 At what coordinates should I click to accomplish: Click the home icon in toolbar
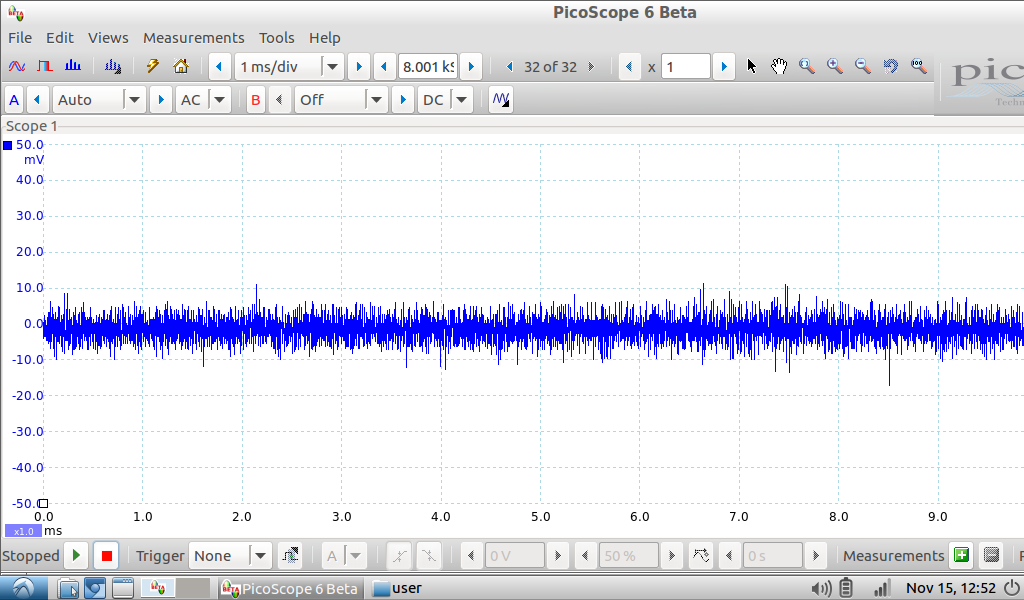click(181, 67)
